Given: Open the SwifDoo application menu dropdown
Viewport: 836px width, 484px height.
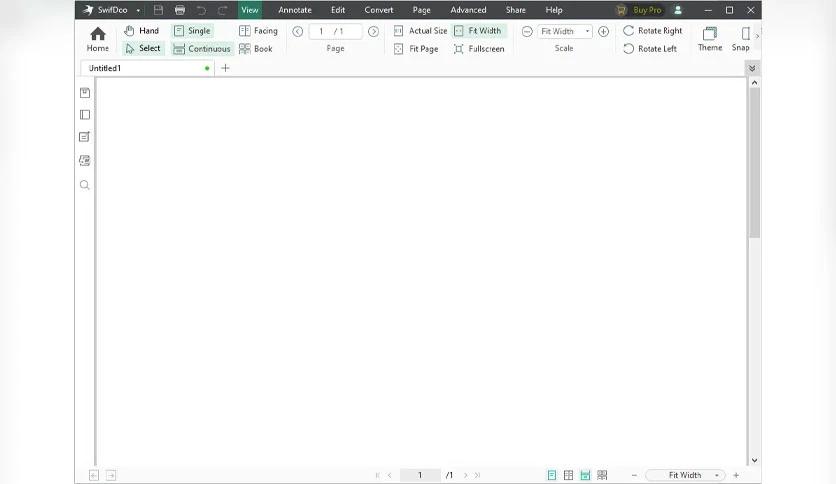Looking at the screenshot, I should pyautogui.click(x=138, y=10).
